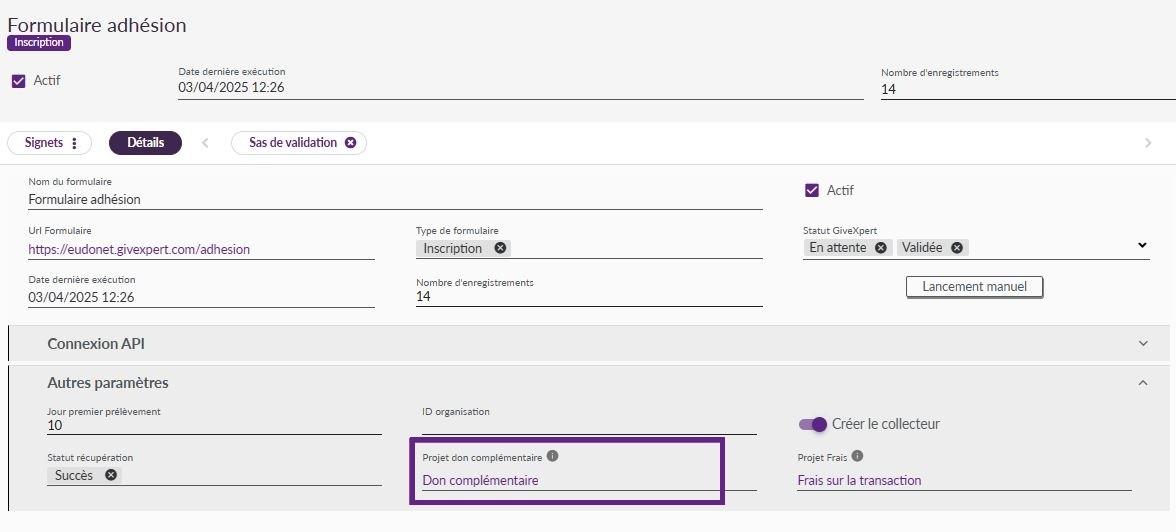Click the right tab navigation arrow
The width and height of the screenshot is (1176, 532).
click(1148, 143)
